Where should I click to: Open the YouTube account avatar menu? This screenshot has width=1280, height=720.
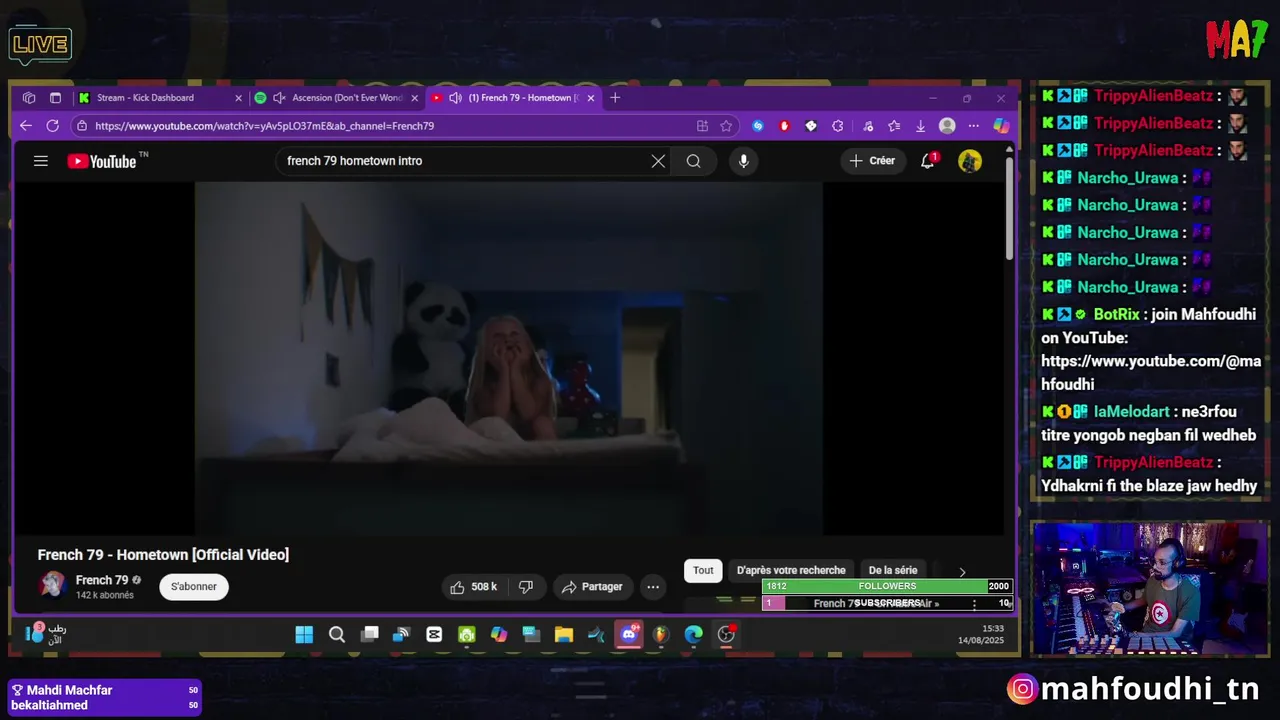969,161
